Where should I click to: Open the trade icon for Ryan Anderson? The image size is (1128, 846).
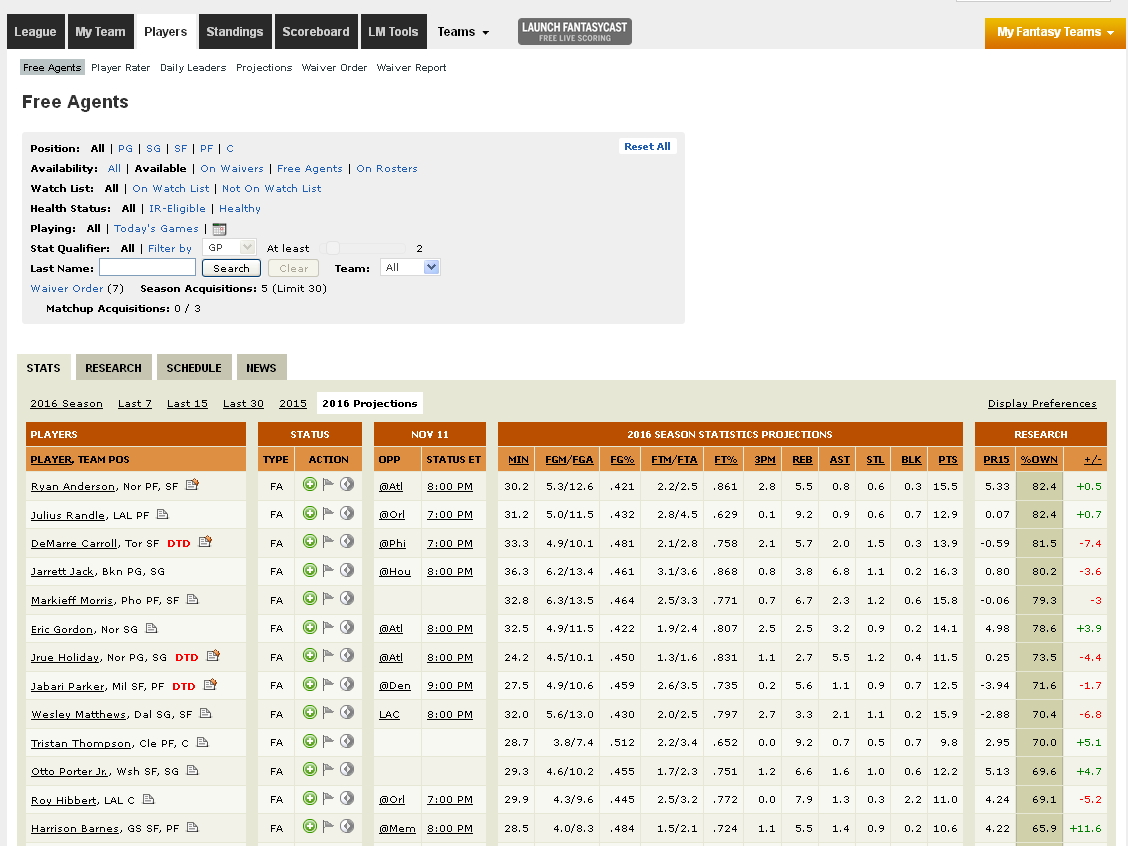tap(347, 485)
